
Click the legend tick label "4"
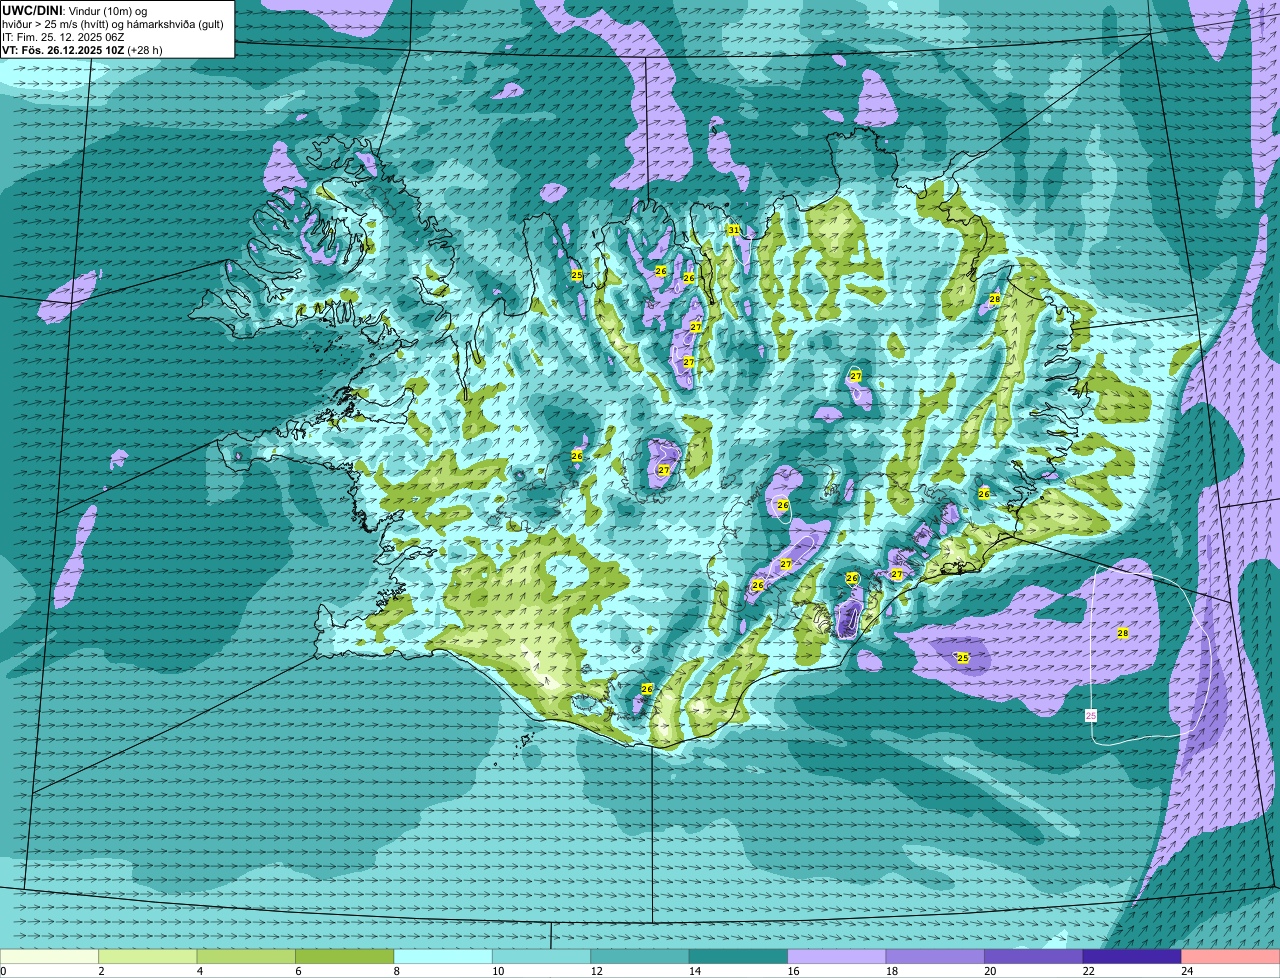(200, 971)
